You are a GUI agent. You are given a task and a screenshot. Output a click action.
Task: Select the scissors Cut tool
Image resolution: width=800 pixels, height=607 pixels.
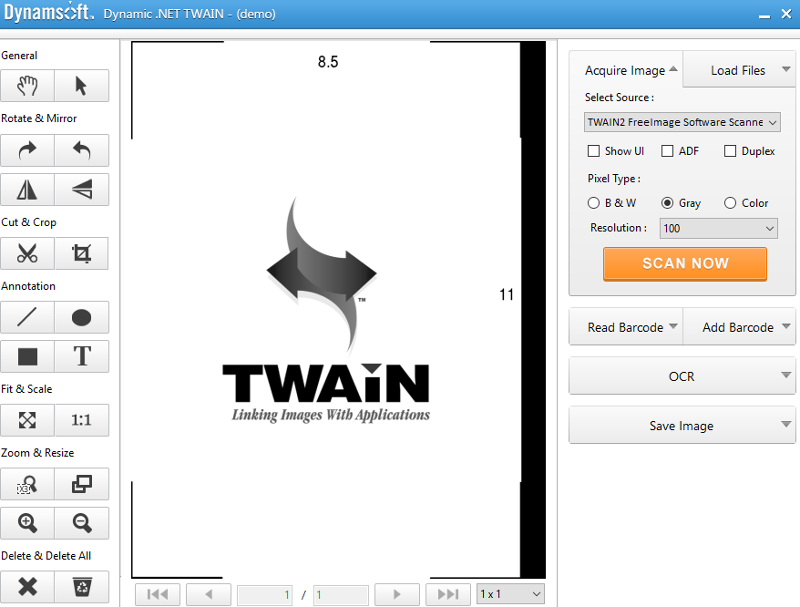coord(27,253)
